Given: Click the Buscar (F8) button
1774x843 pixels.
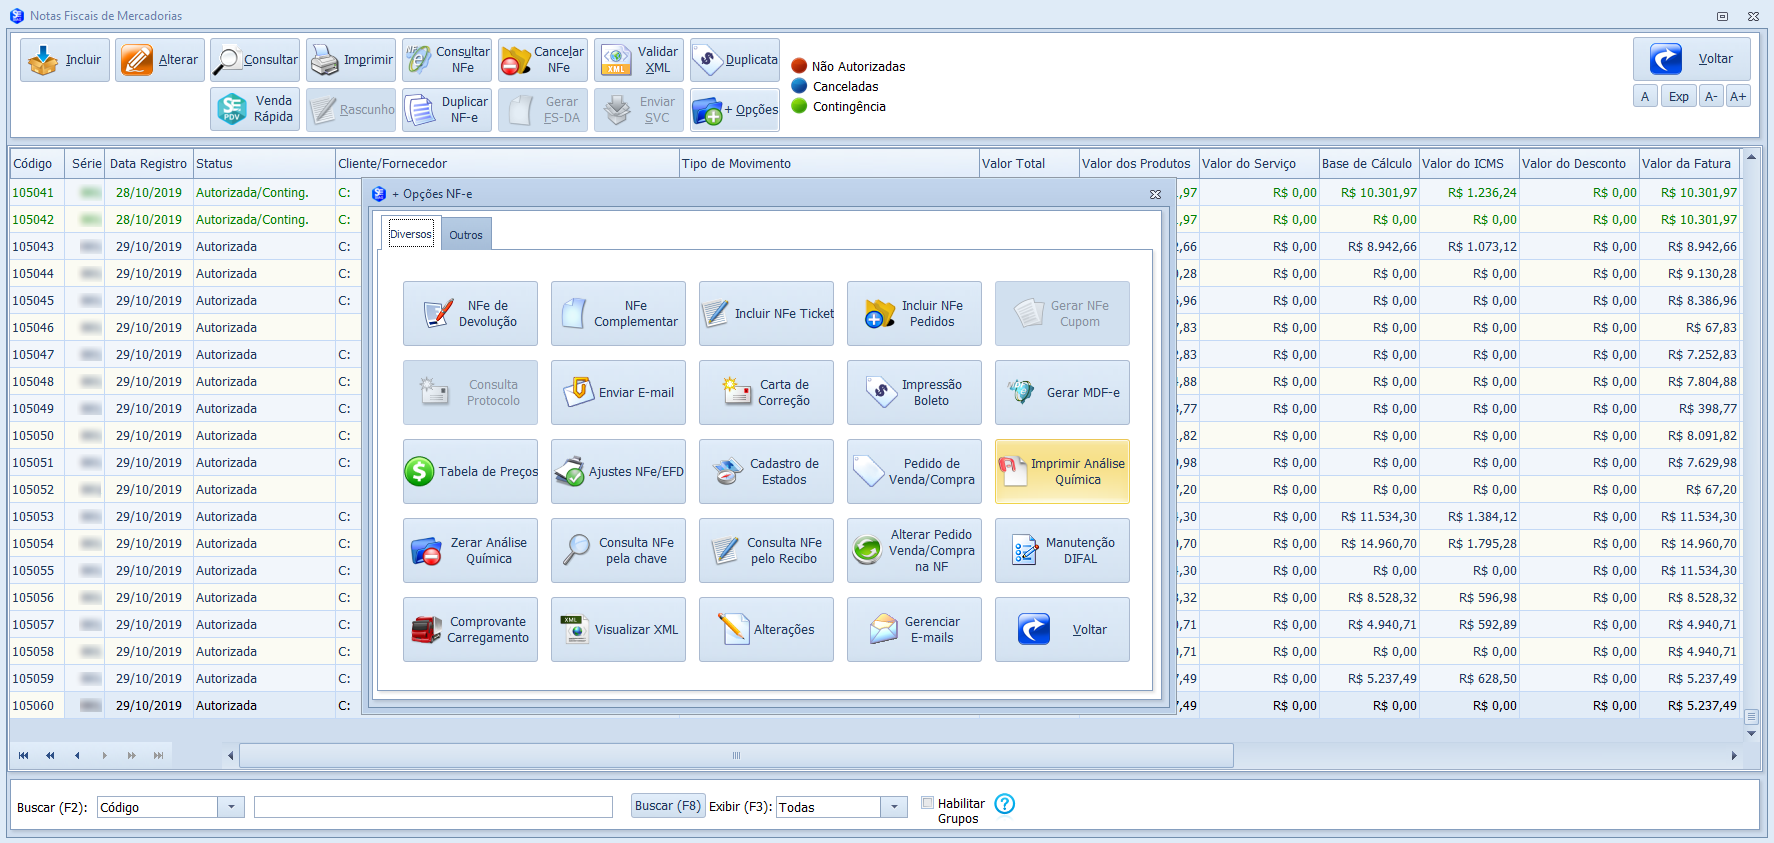Looking at the screenshot, I should pyautogui.click(x=668, y=806).
